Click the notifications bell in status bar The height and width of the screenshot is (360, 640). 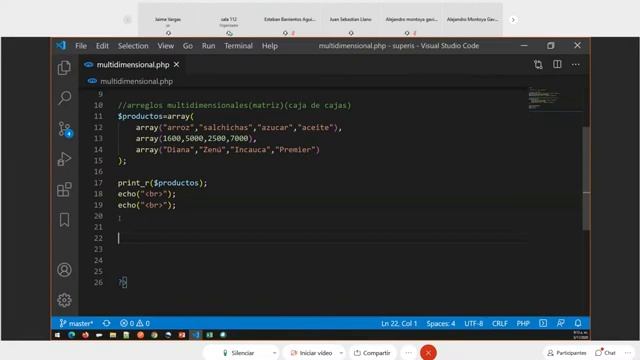(578, 323)
